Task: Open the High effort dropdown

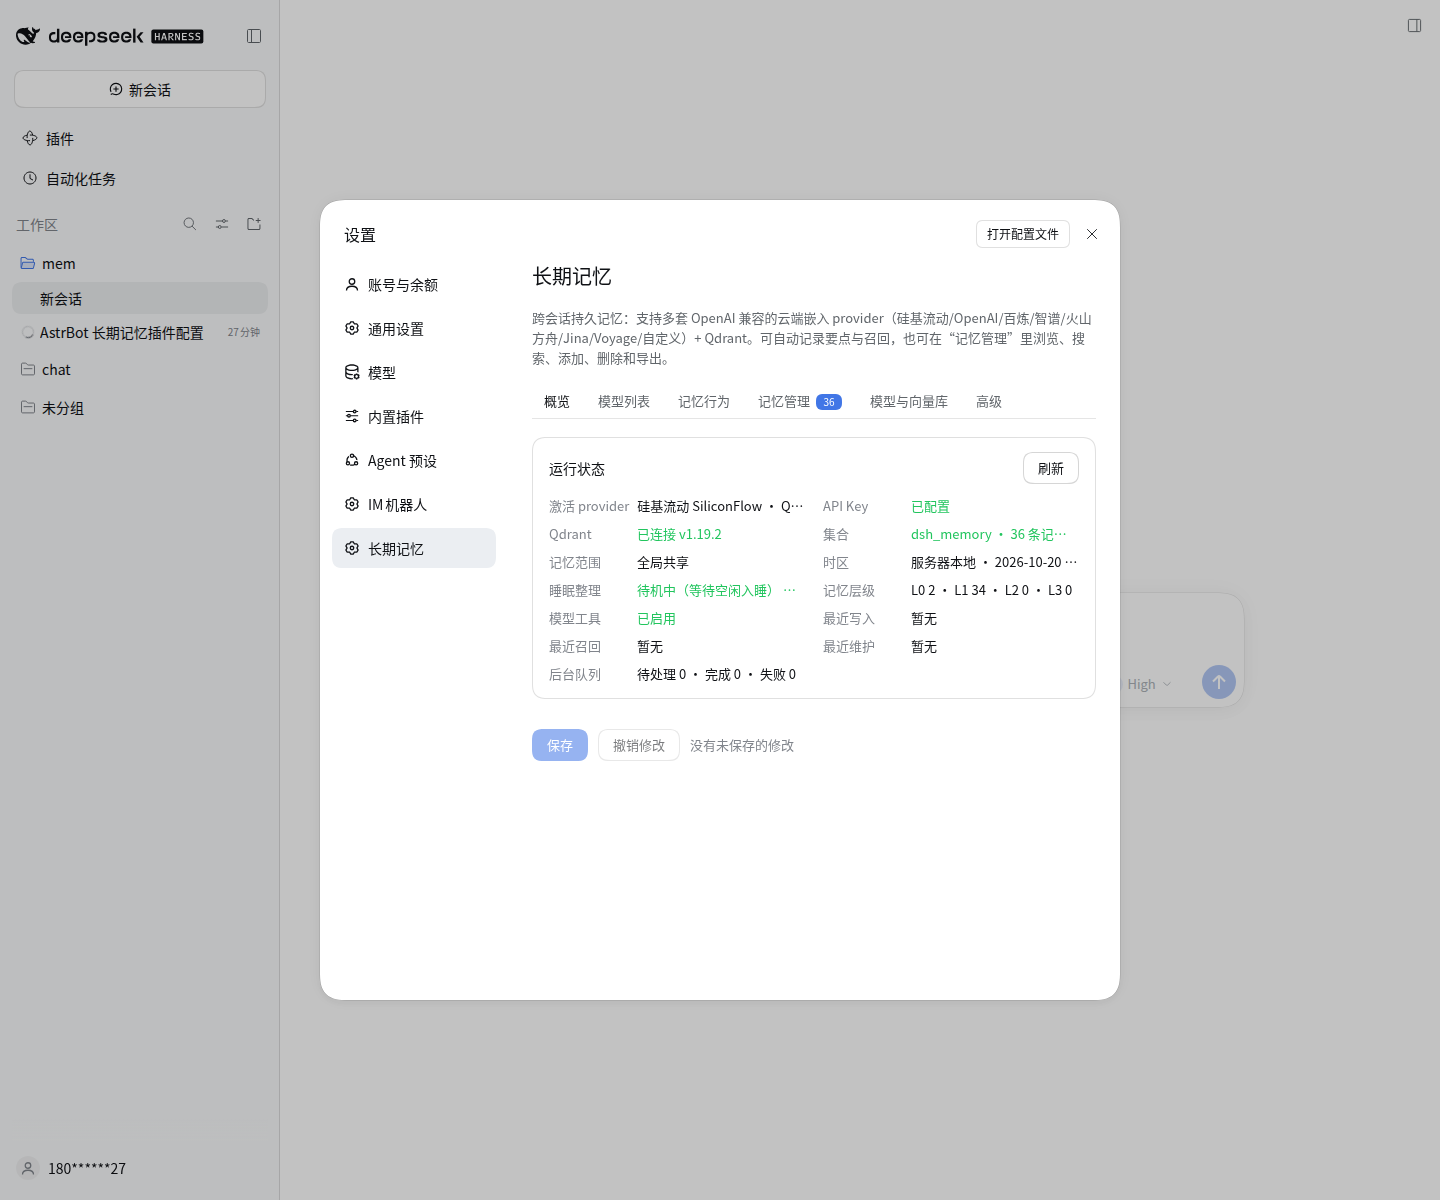Action: pyautogui.click(x=1149, y=684)
